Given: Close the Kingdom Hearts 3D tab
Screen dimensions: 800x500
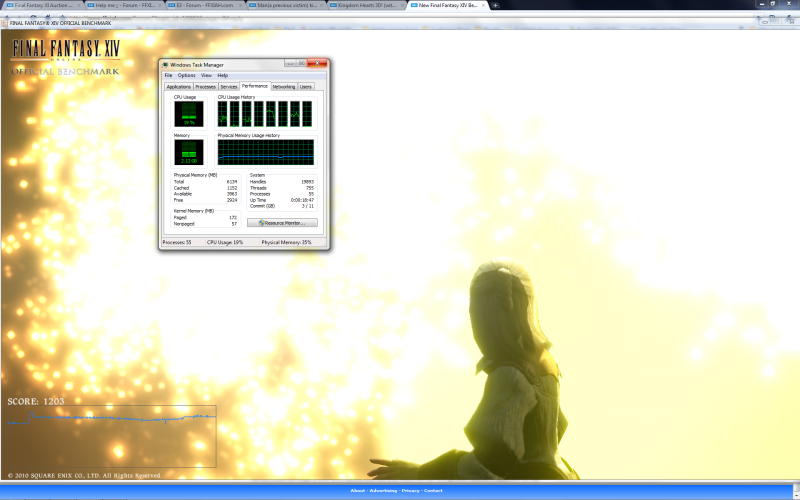Looking at the screenshot, I should click(x=403, y=6).
